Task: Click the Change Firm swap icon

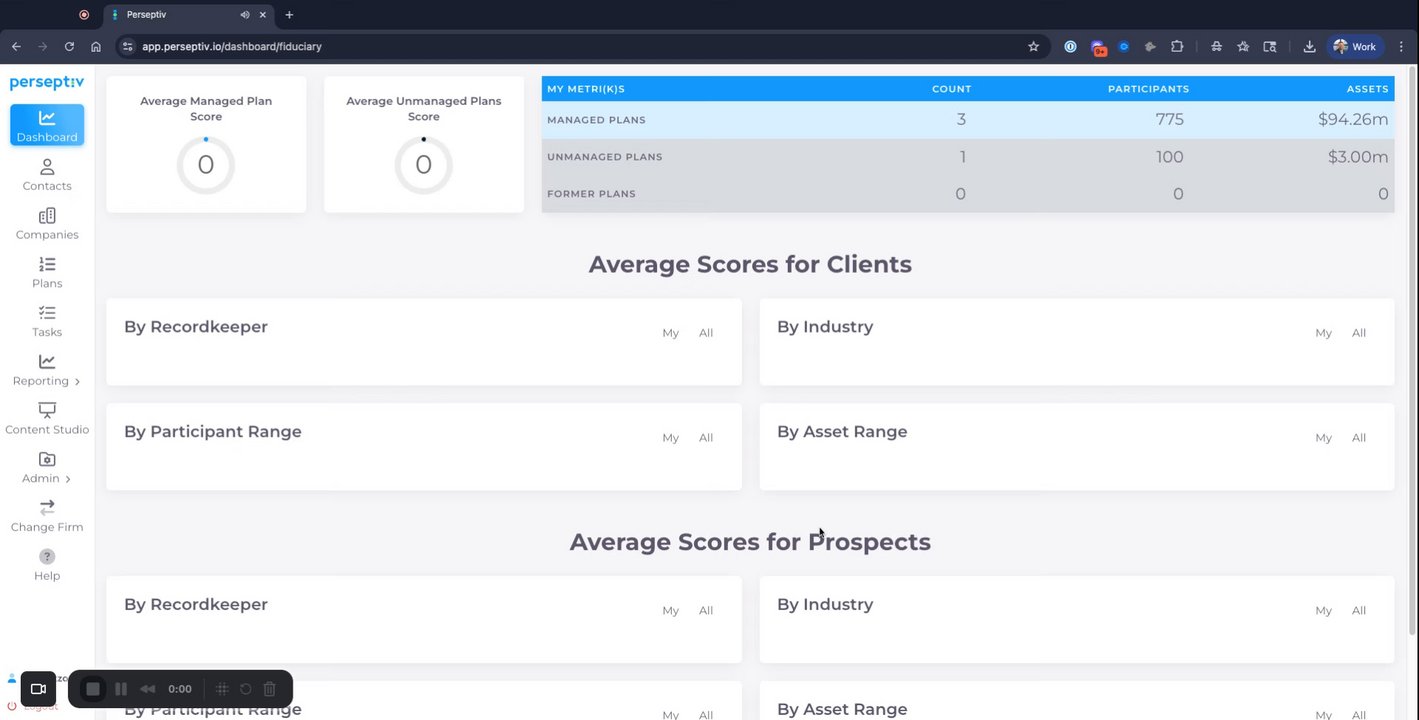Action: [x=47, y=508]
